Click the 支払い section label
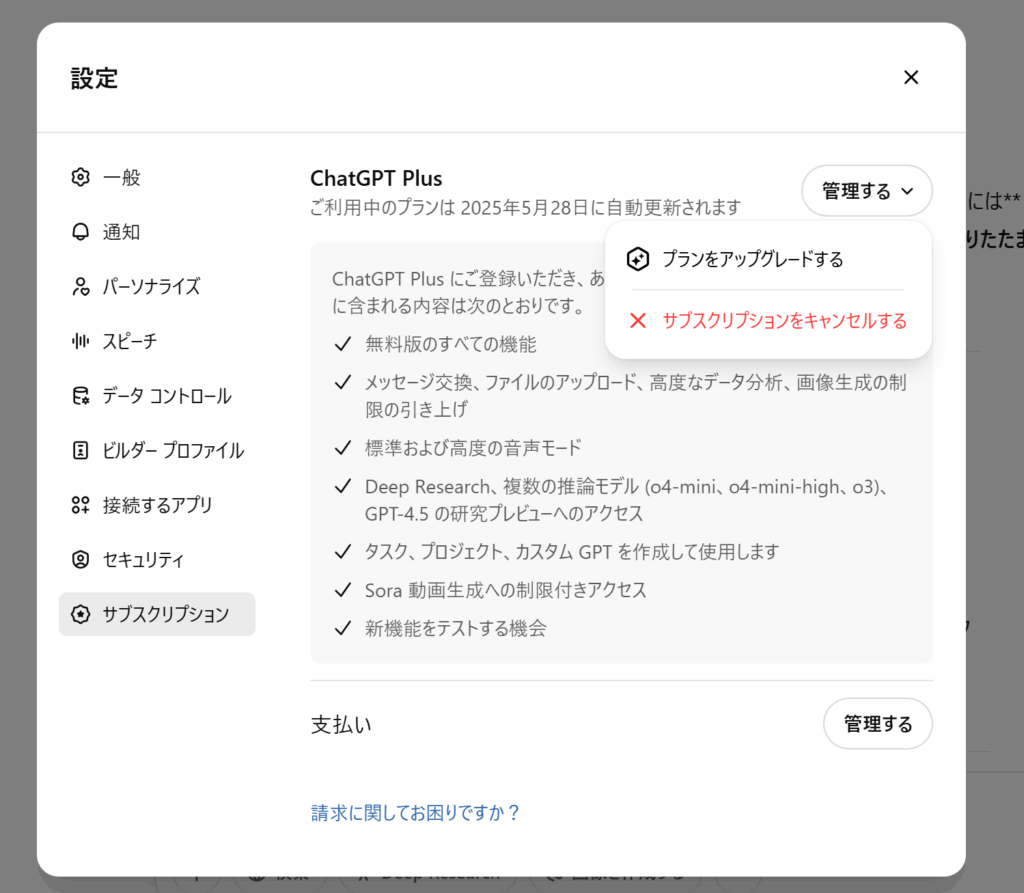Image resolution: width=1024 pixels, height=893 pixels. pos(341,724)
